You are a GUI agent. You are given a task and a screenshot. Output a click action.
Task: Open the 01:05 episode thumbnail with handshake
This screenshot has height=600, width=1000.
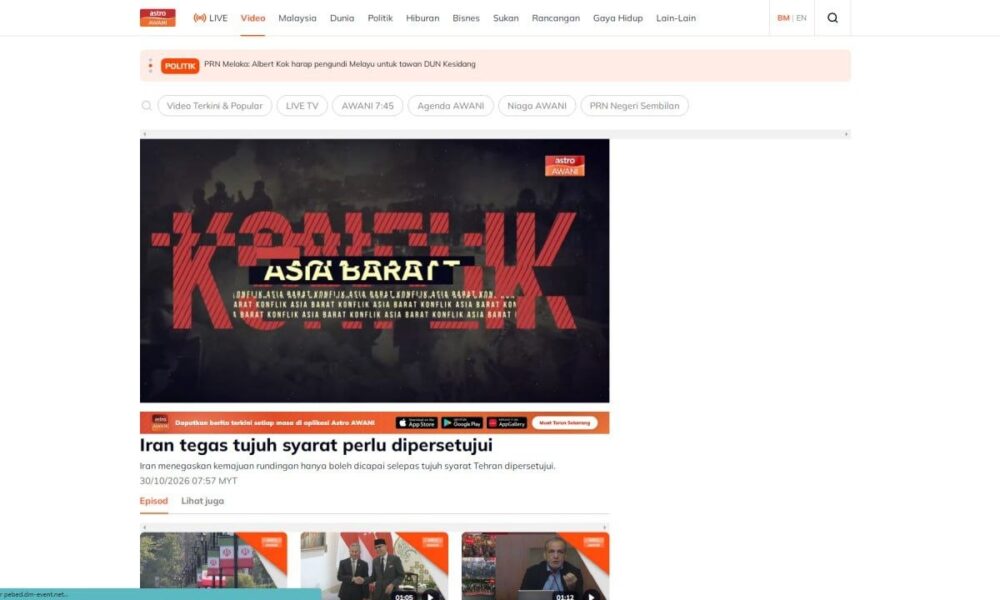pos(374,566)
